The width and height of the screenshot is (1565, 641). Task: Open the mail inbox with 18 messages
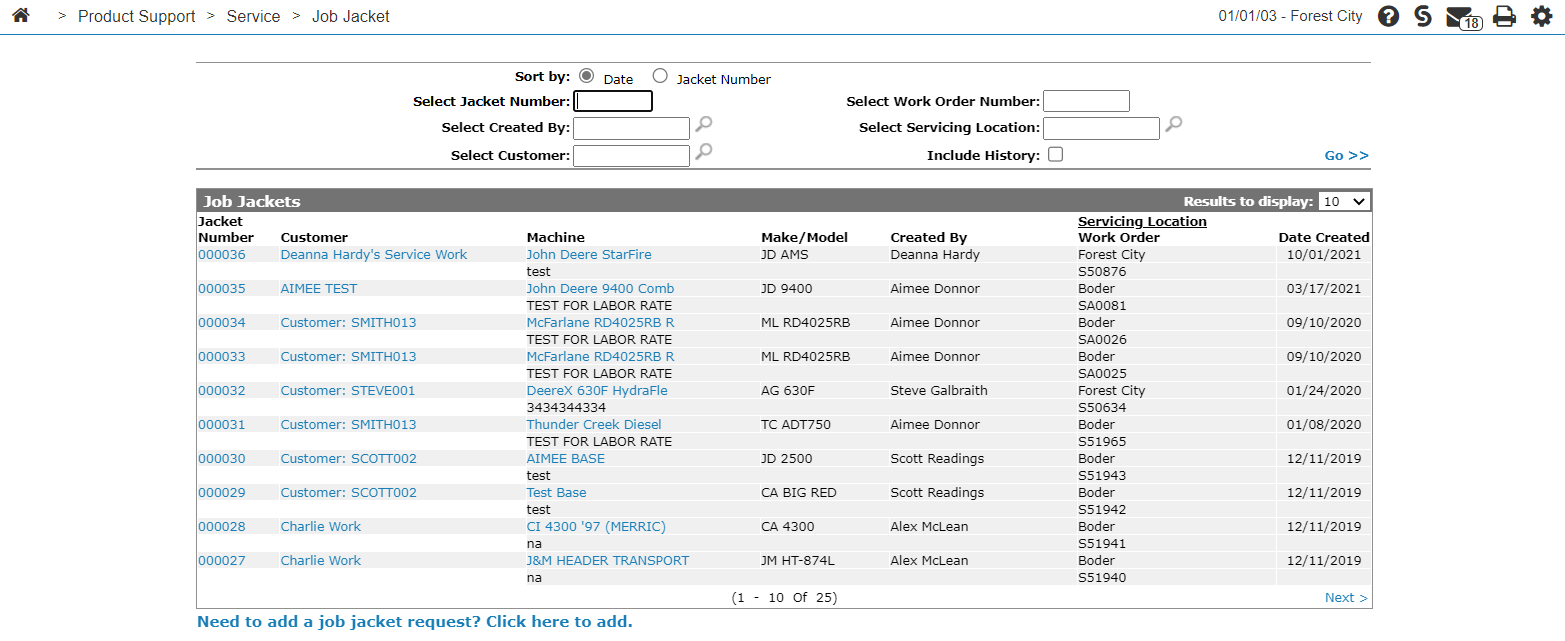[x=1464, y=17]
